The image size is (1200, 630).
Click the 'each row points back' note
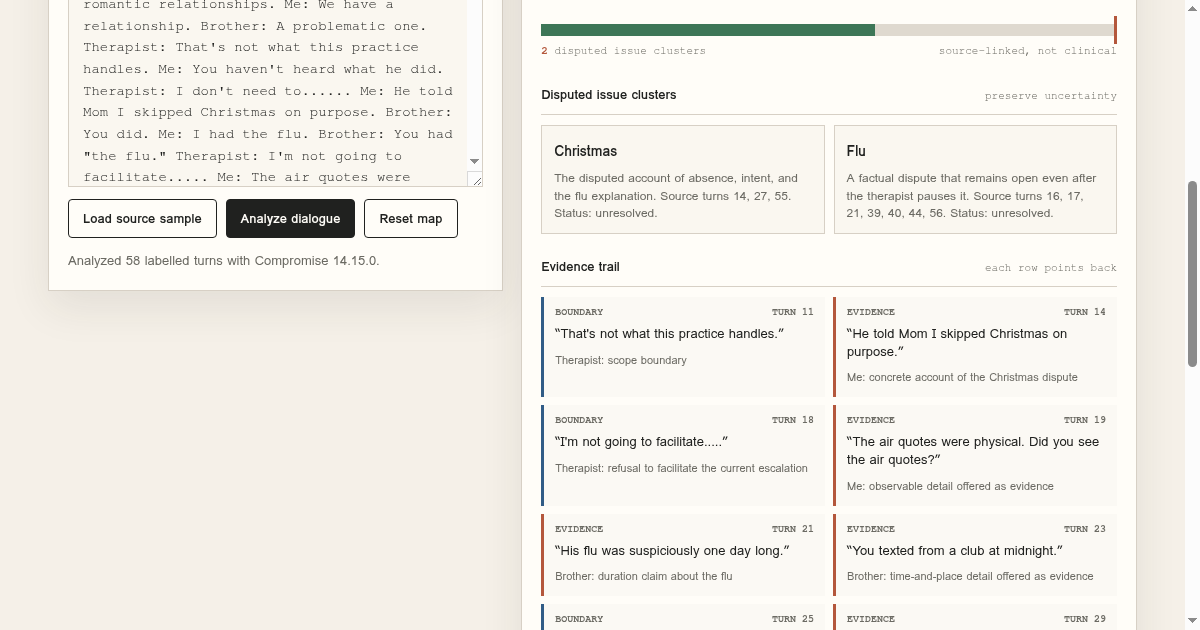coord(1050,268)
